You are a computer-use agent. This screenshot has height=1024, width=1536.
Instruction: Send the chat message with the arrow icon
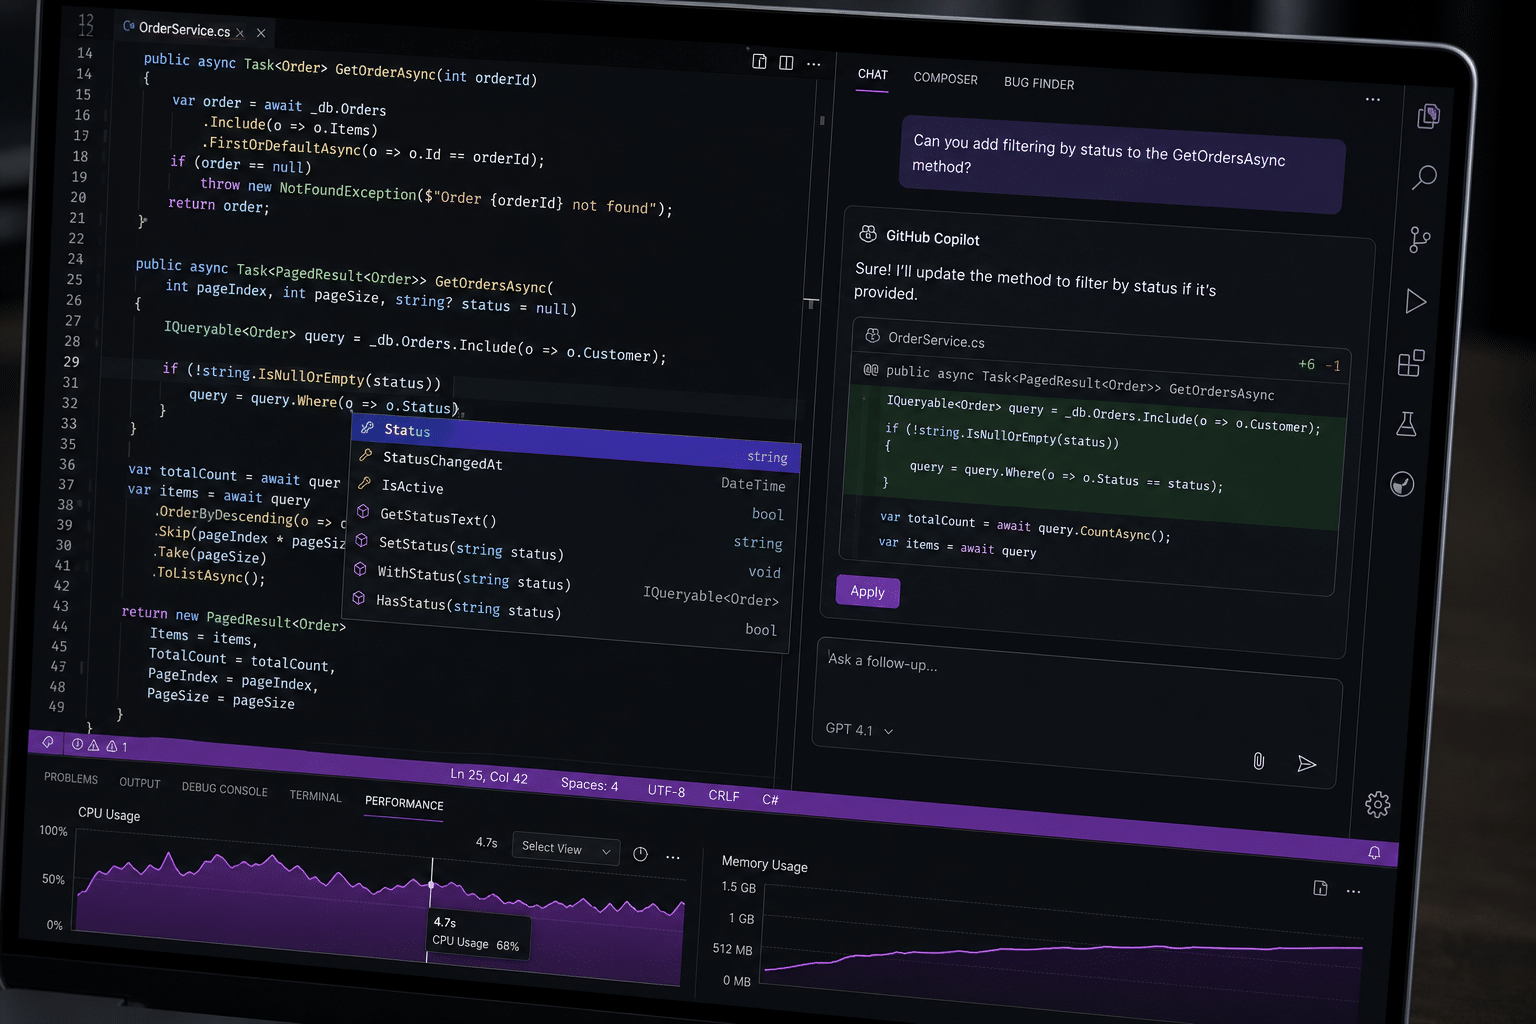[1306, 764]
